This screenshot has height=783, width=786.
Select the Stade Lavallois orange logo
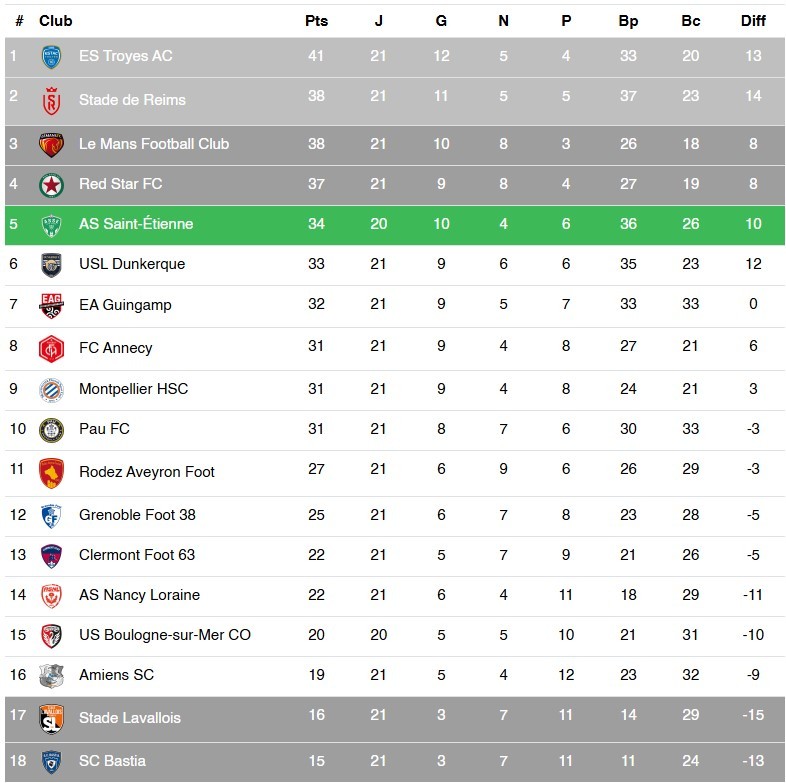(x=51, y=718)
